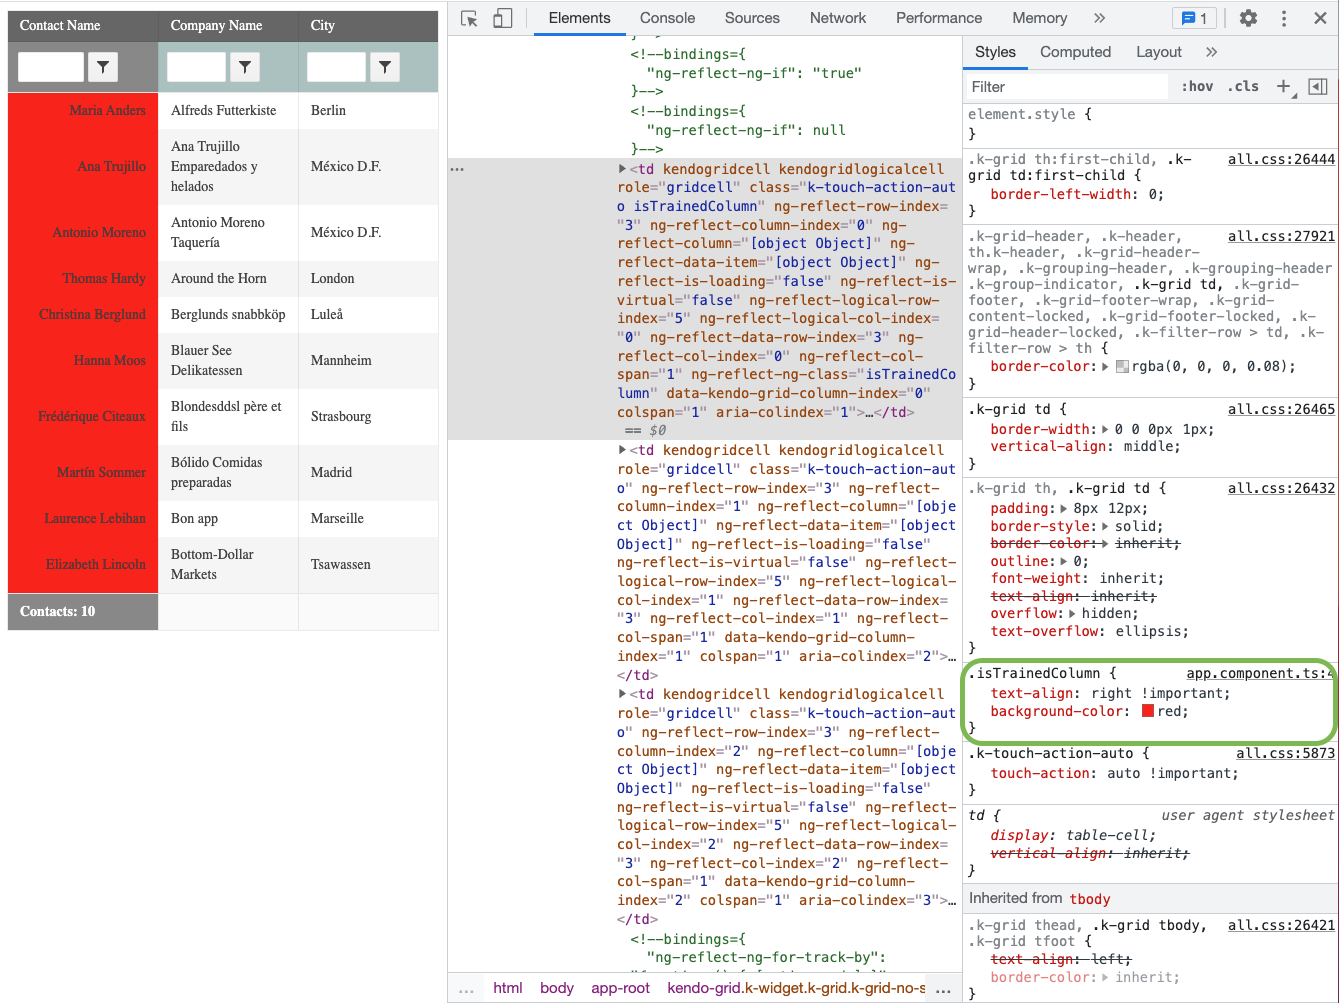
Task: Click the City filter funnel icon
Action: click(385, 67)
